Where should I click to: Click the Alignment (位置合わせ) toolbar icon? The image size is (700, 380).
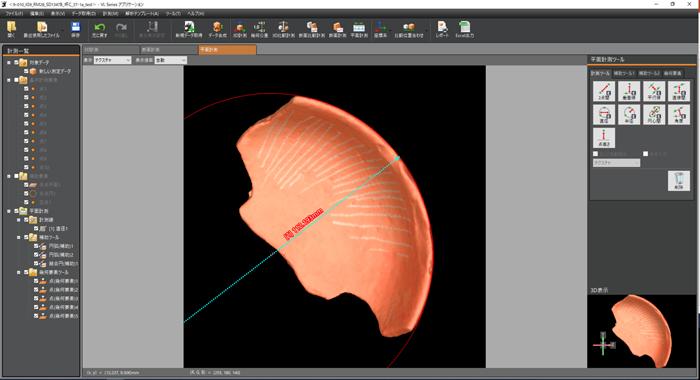(x=408, y=29)
